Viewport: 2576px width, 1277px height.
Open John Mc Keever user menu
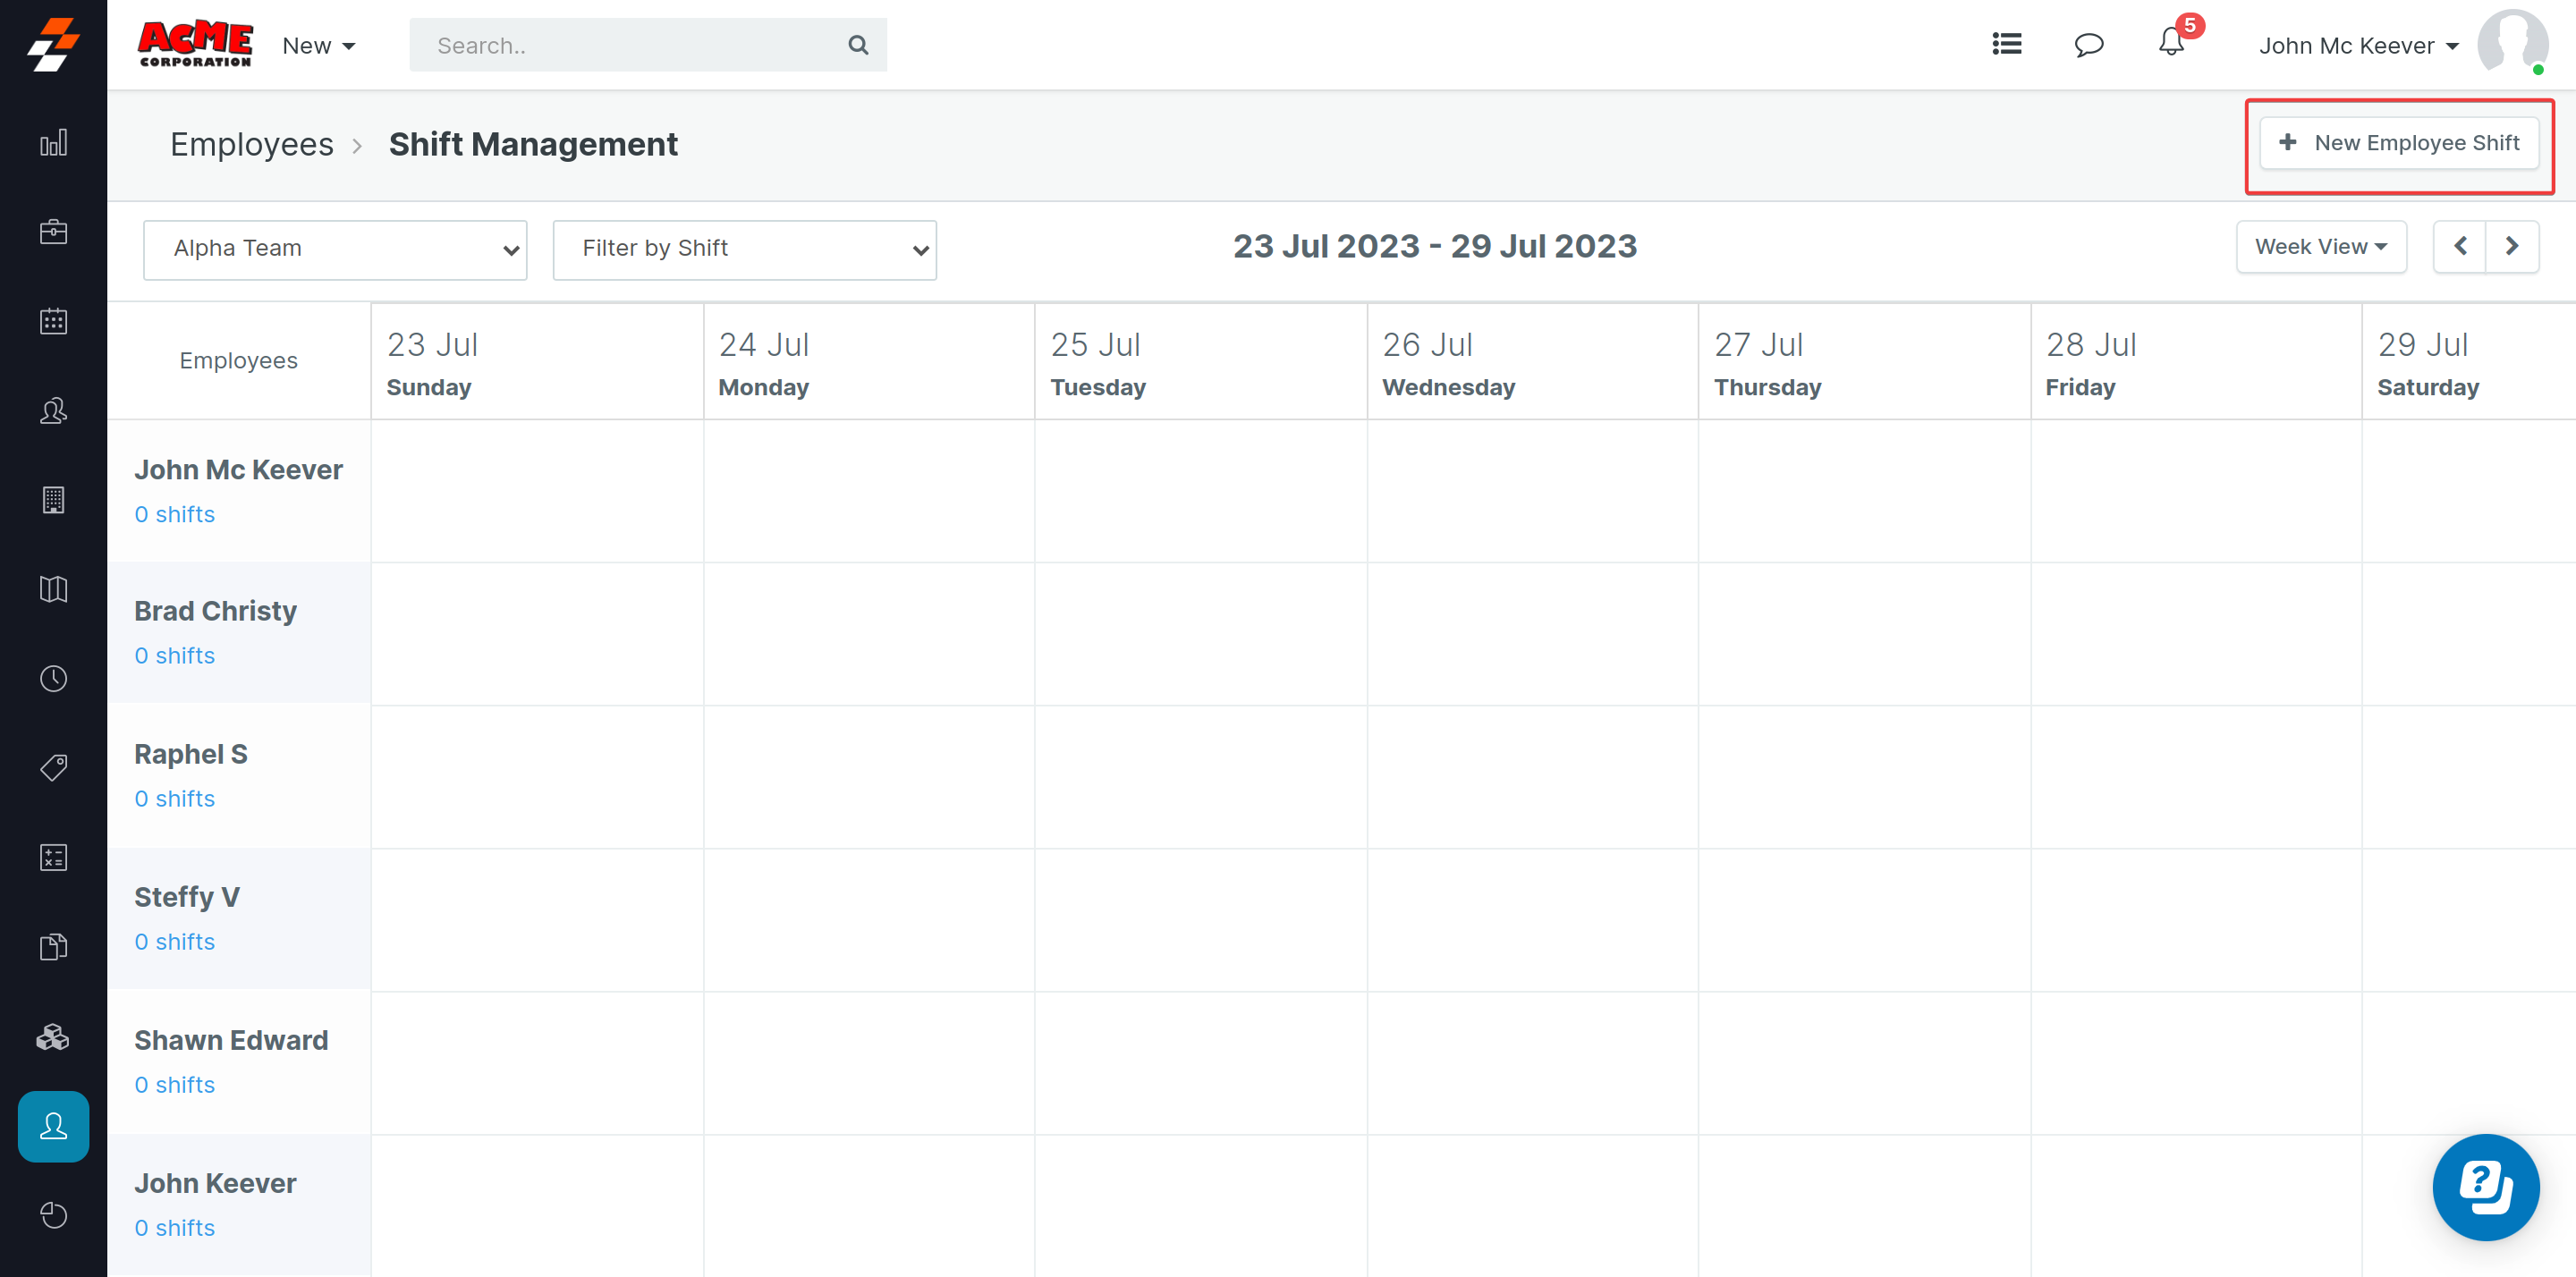(2357, 46)
